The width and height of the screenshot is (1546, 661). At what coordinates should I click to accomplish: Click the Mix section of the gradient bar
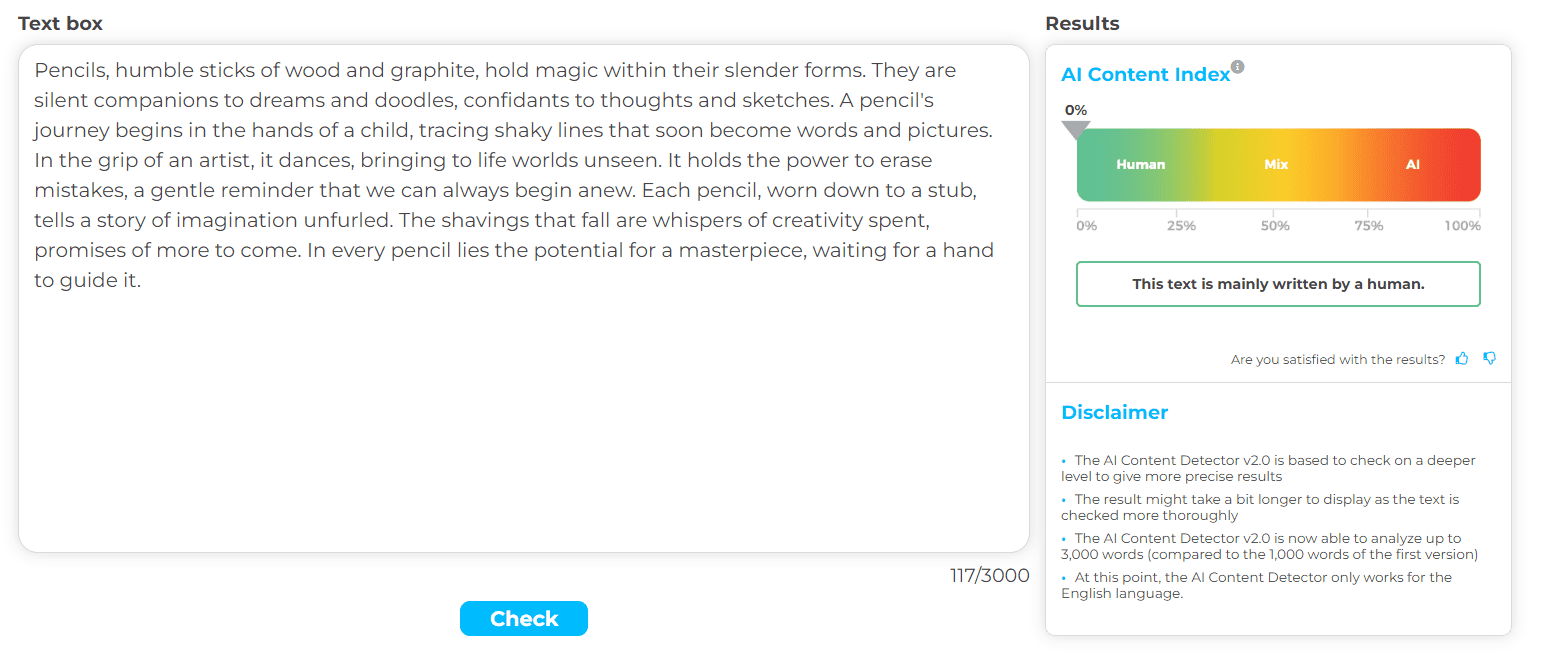(x=1276, y=165)
